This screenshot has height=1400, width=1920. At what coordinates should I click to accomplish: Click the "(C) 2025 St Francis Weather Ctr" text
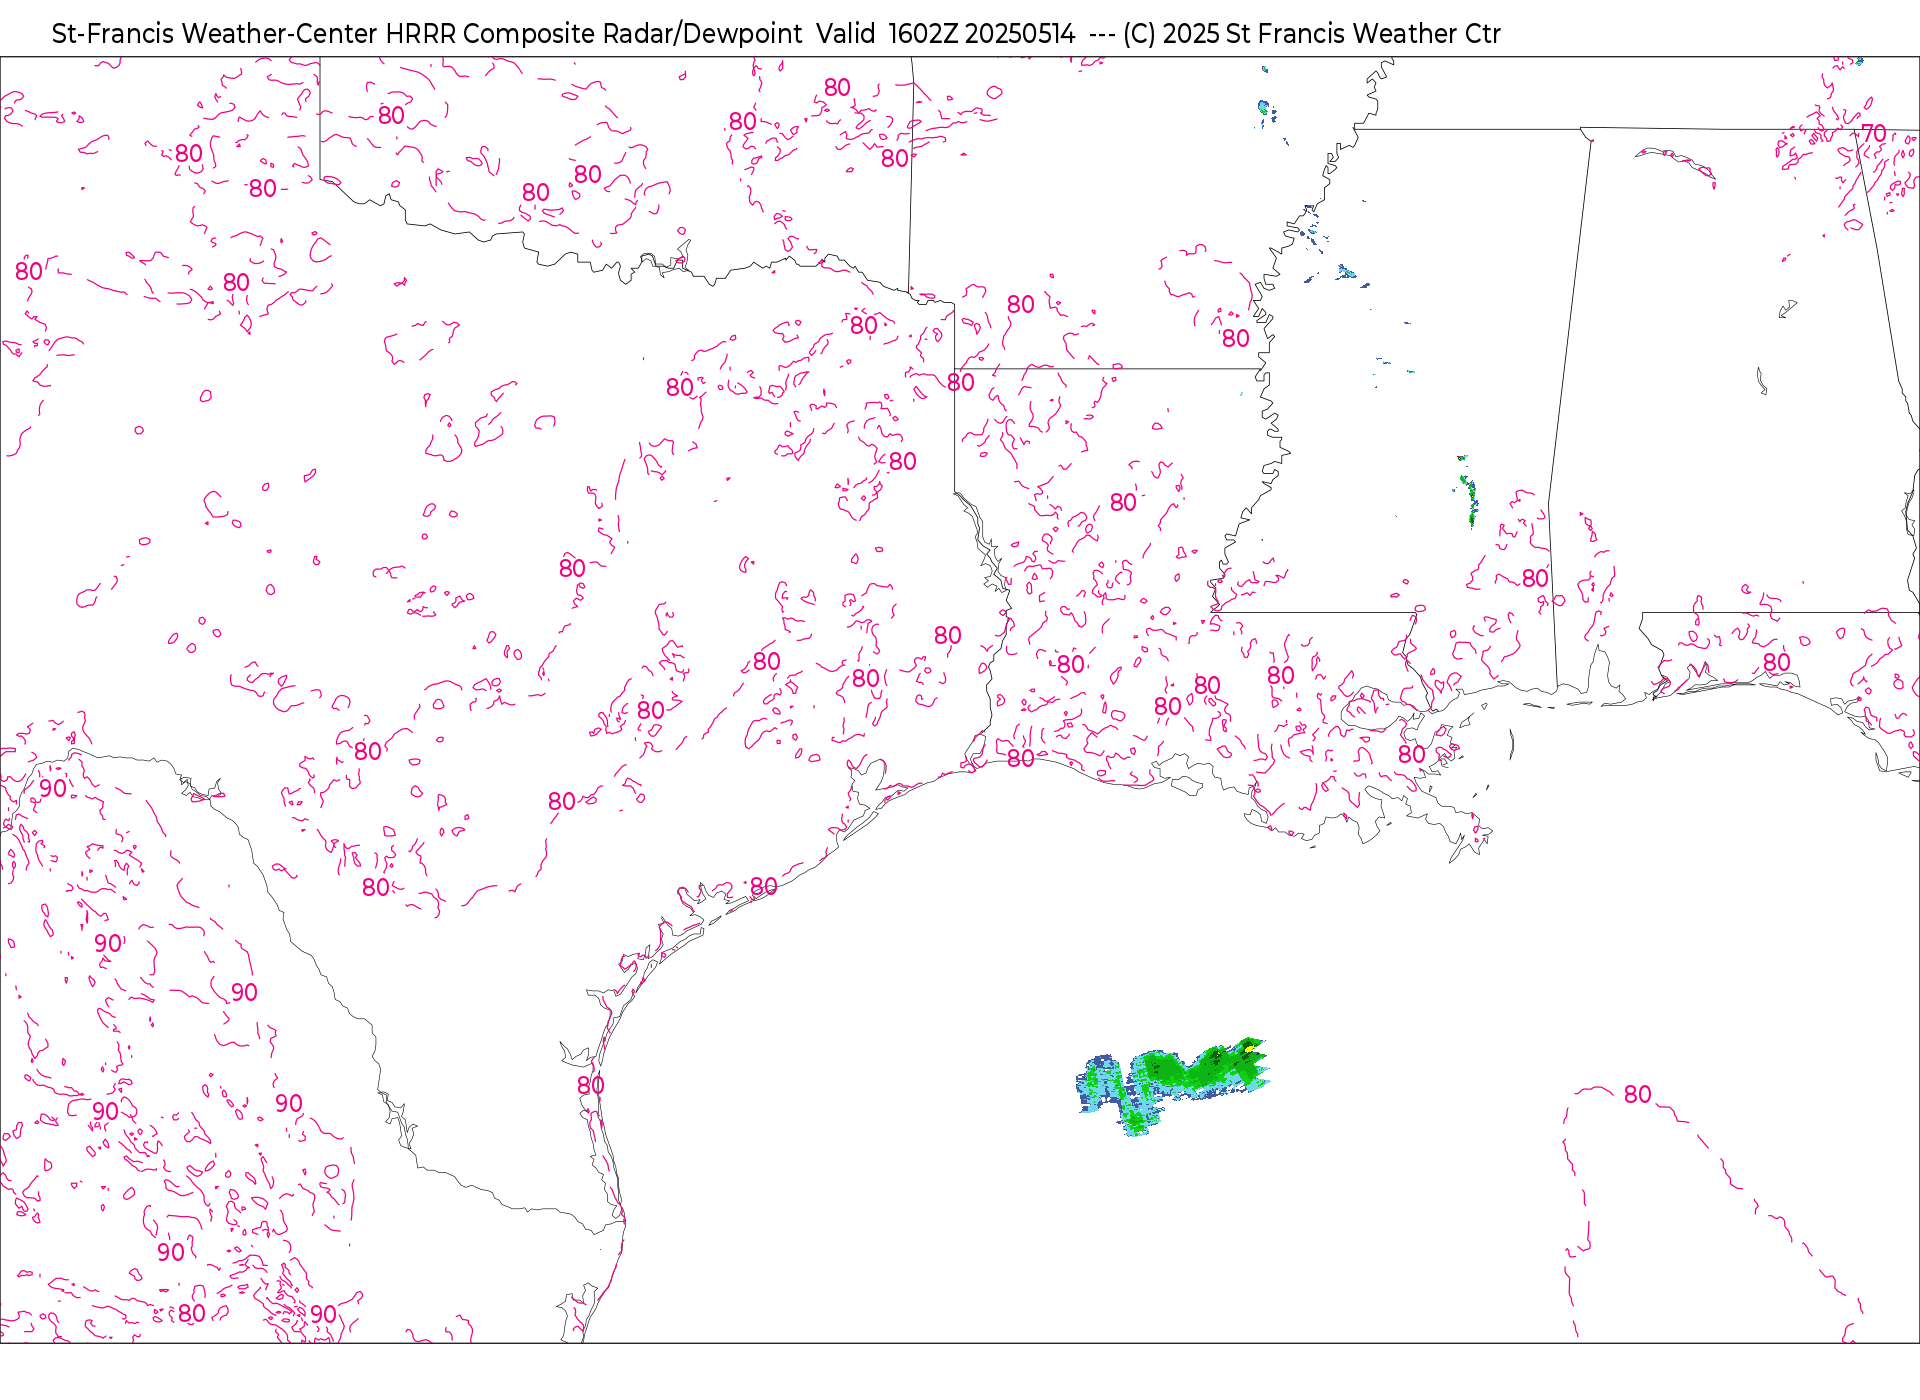[1311, 34]
